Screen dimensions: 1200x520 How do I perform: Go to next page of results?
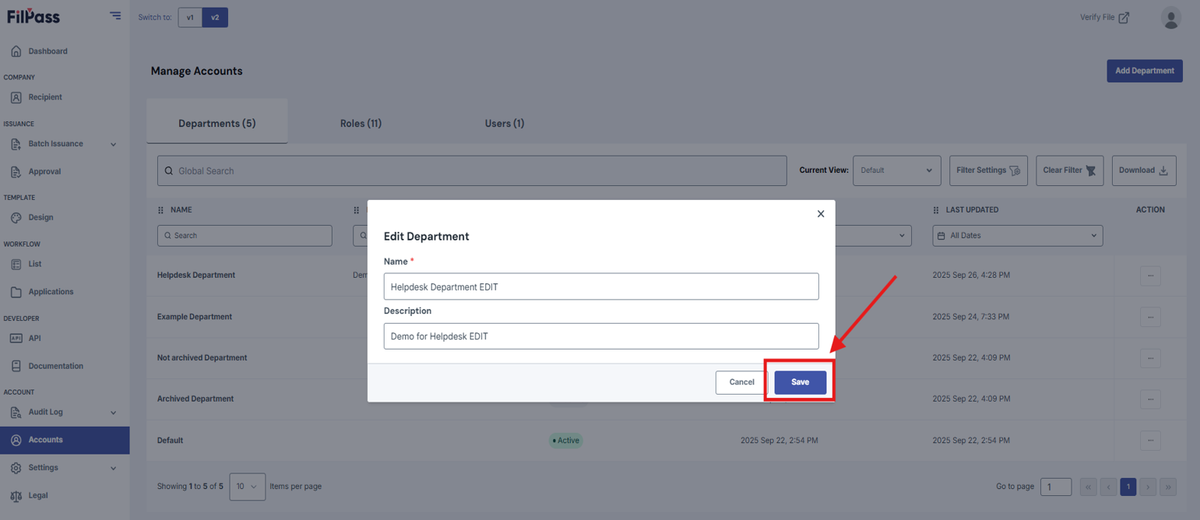(1148, 486)
